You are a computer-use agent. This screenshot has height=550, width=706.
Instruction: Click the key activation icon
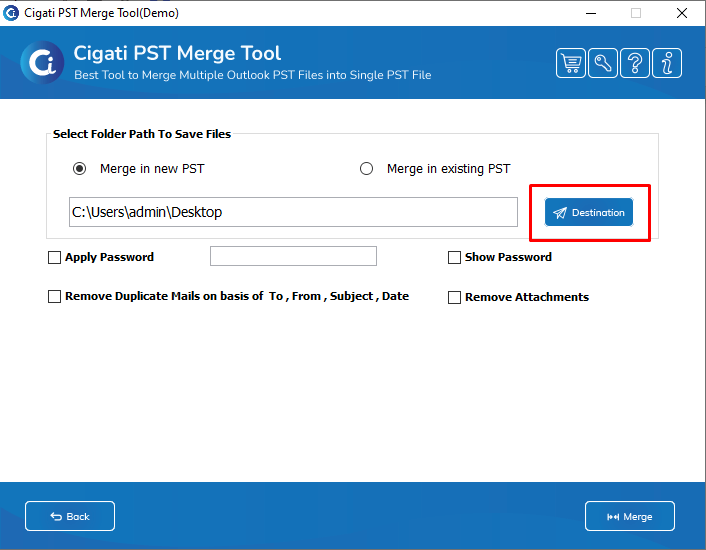[602, 63]
